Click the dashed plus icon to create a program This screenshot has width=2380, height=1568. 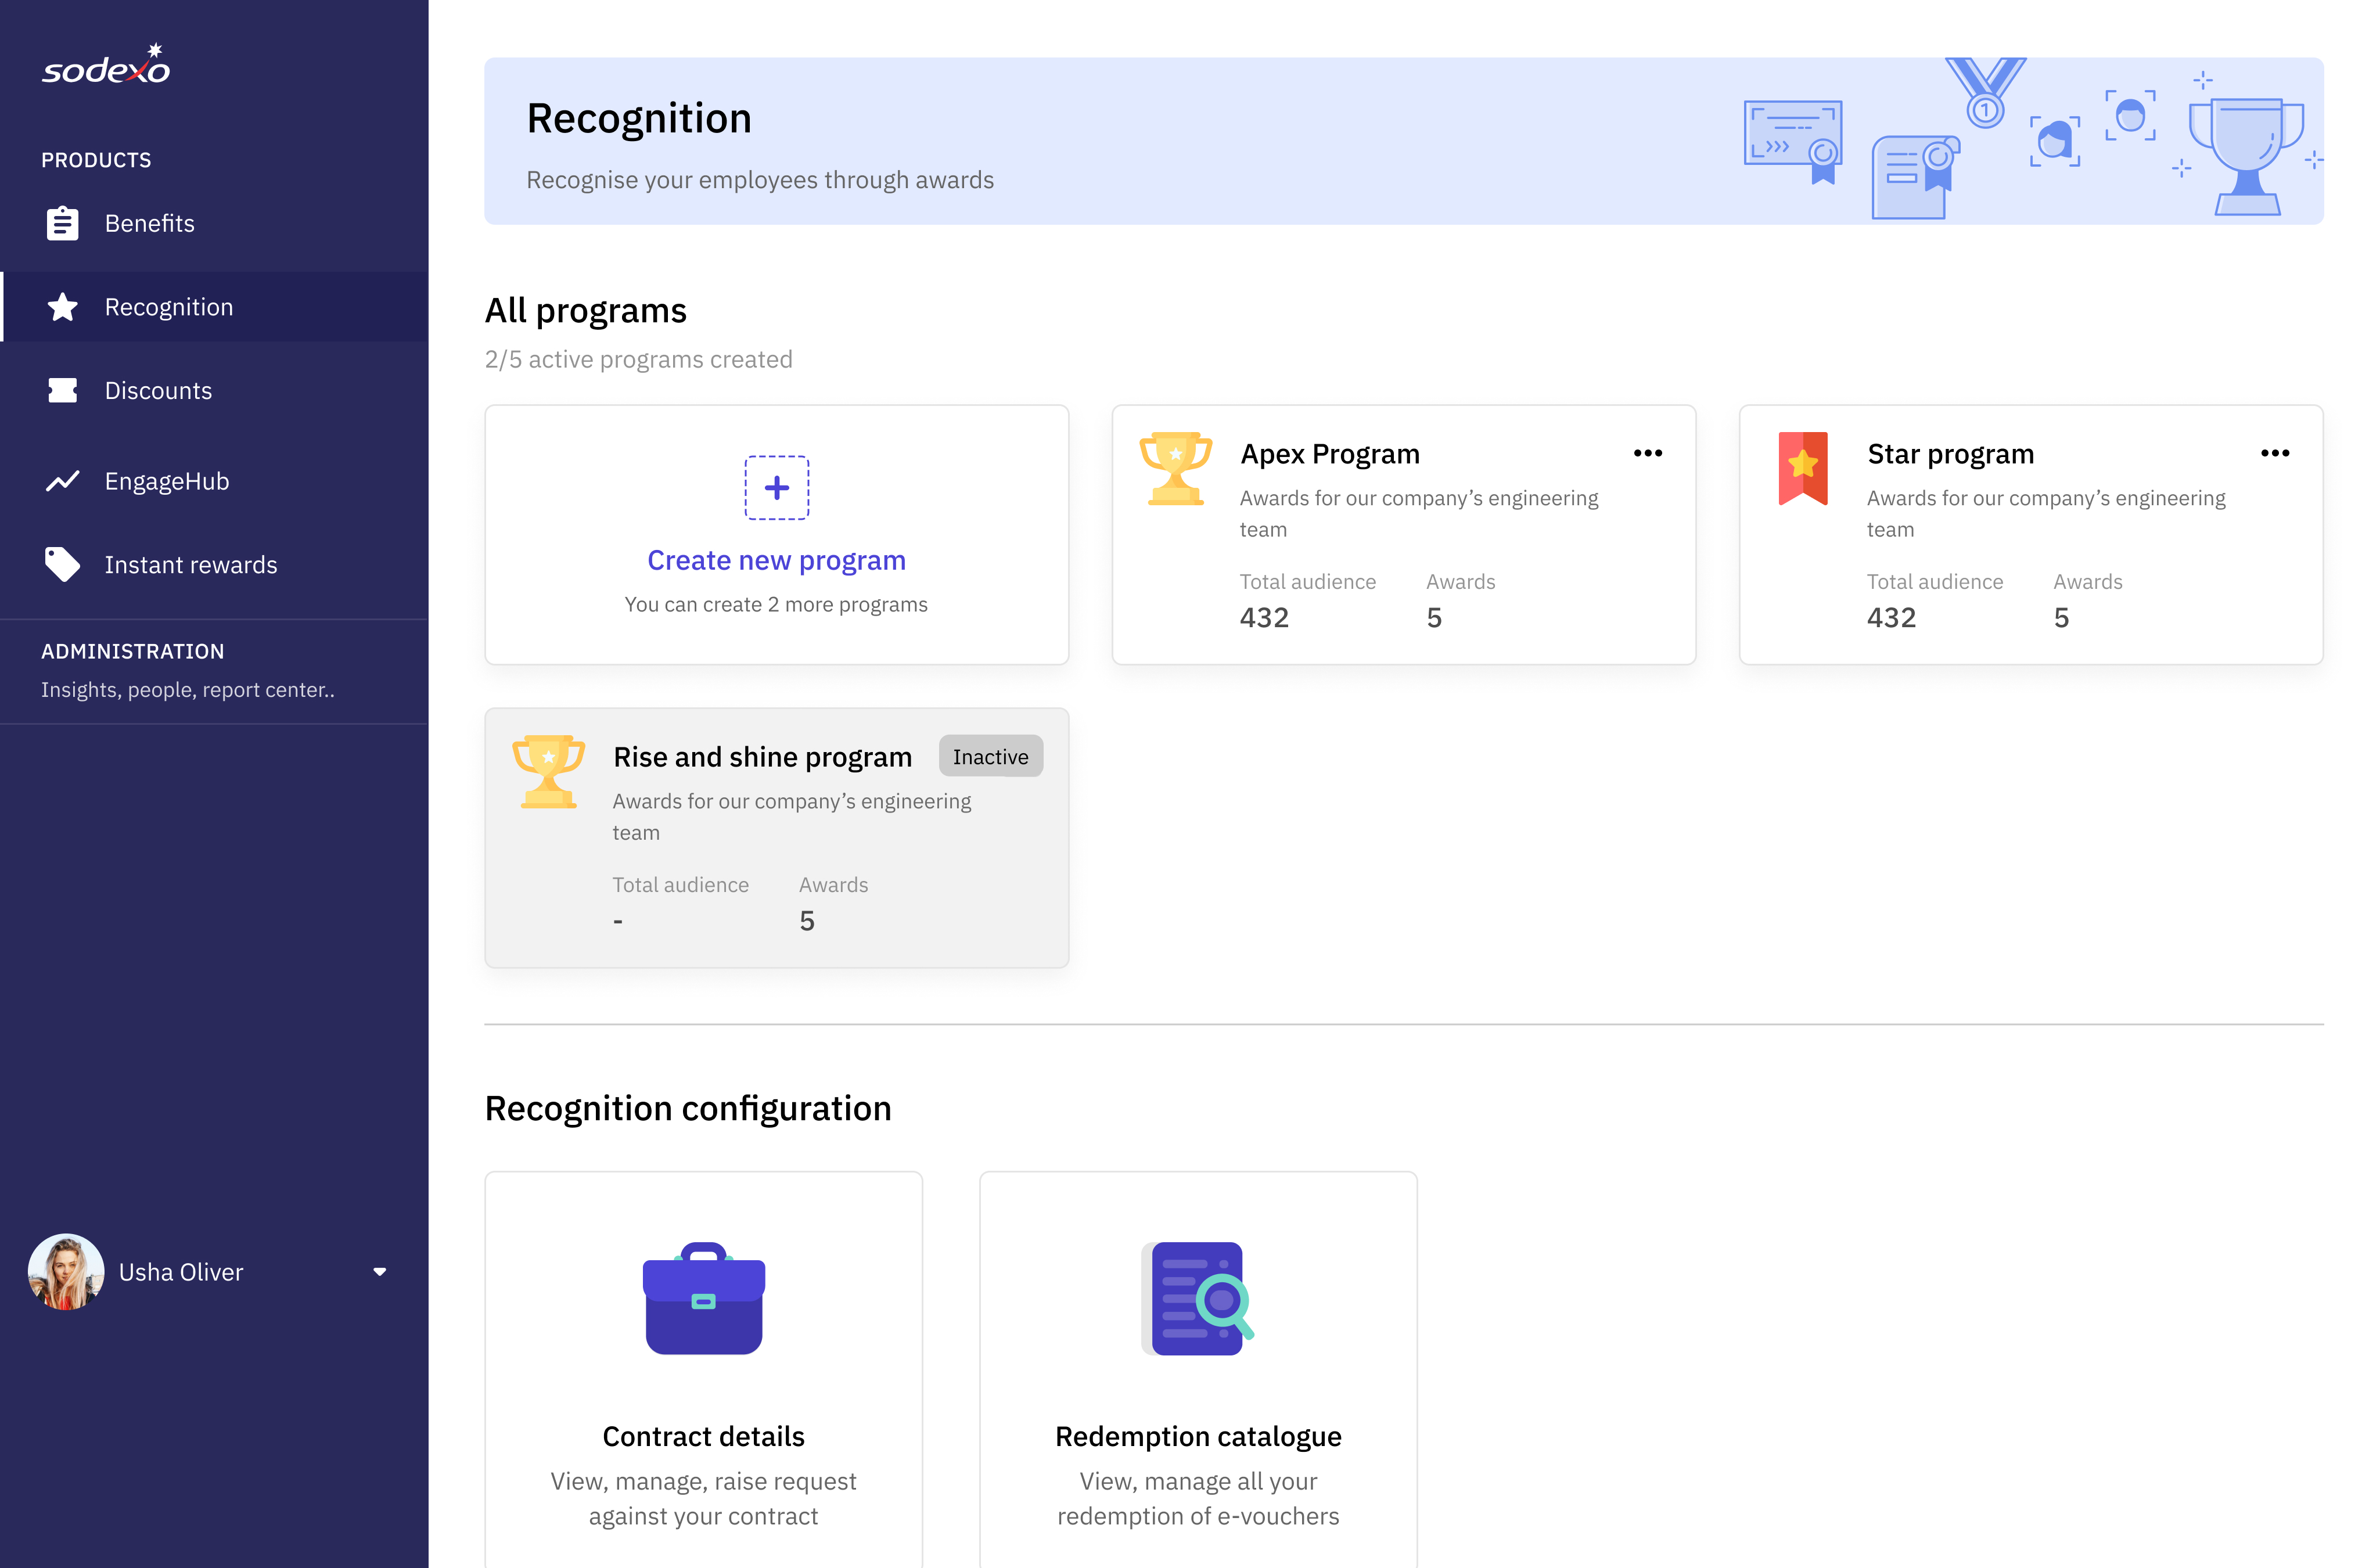tap(776, 488)
